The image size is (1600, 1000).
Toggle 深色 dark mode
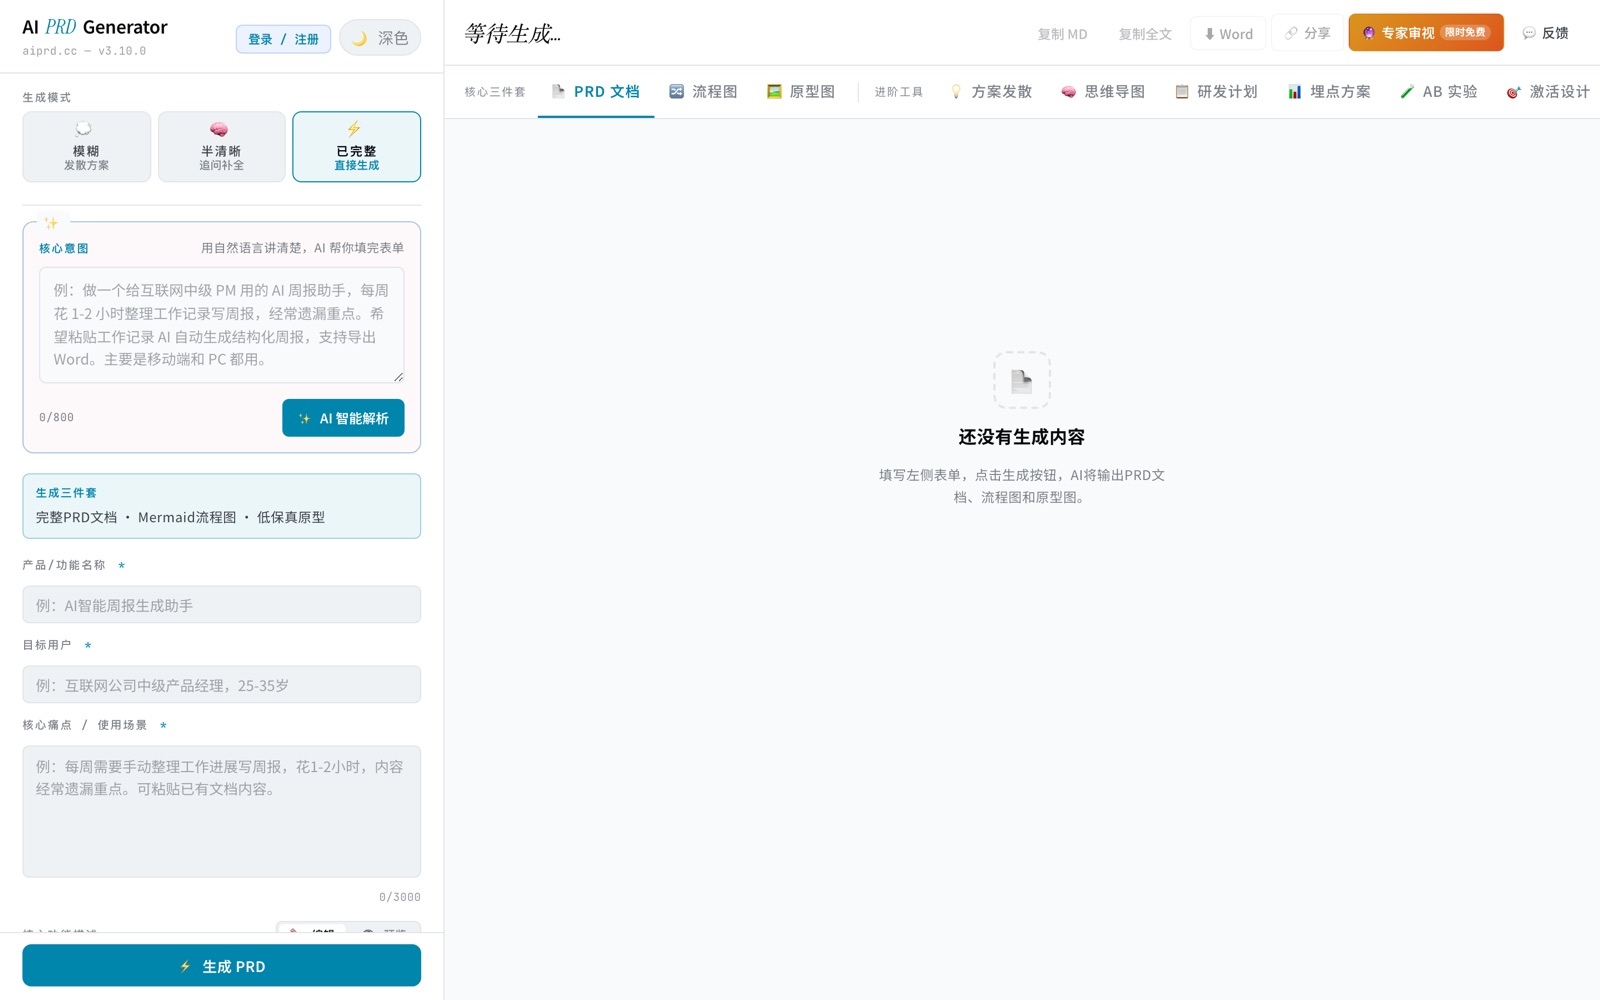380,37
